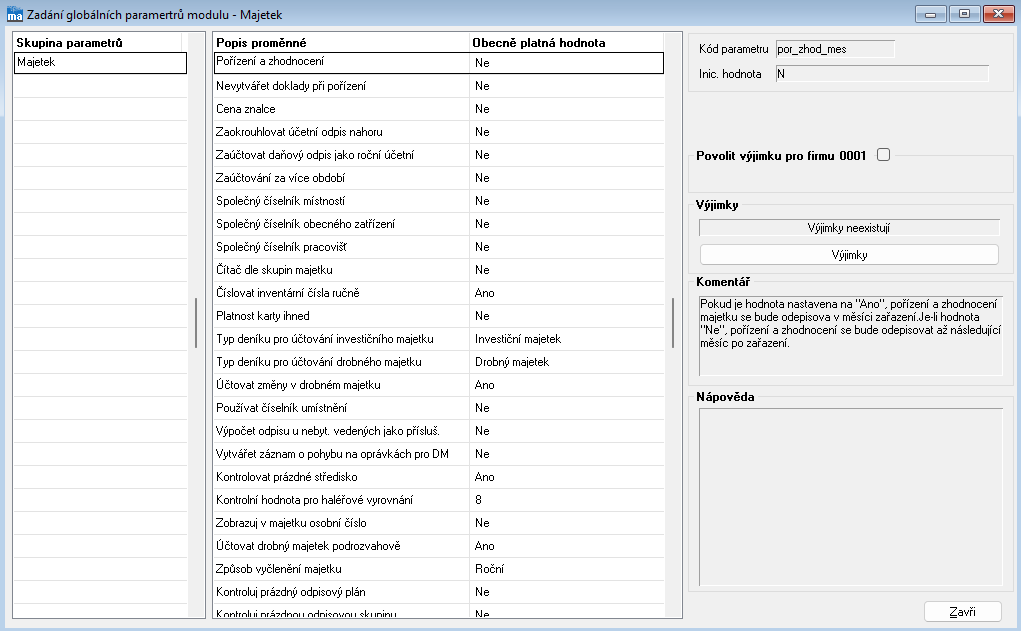Select 'Zobrazuj v majetku osobní číslo' row
The image size is (1021, 631).
439,523
